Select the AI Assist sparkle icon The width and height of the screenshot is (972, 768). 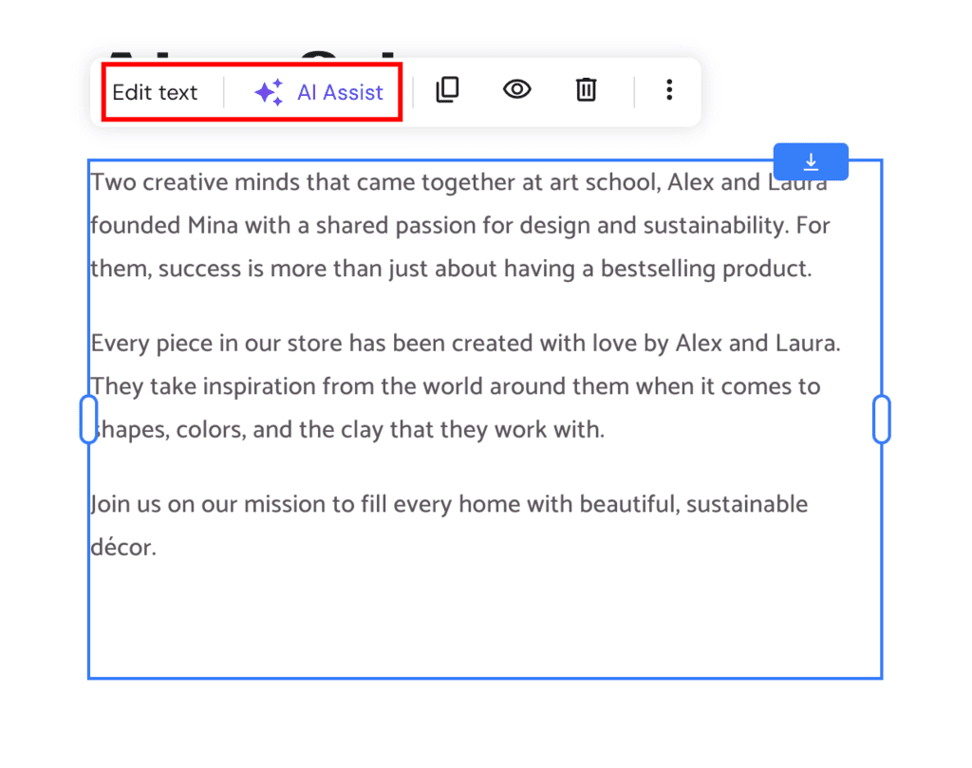pos(267,91)
